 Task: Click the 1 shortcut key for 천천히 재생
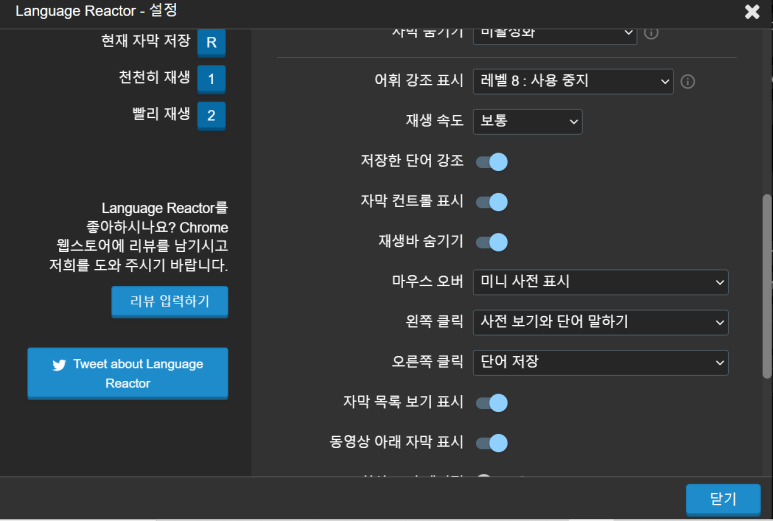pos(211,79)
